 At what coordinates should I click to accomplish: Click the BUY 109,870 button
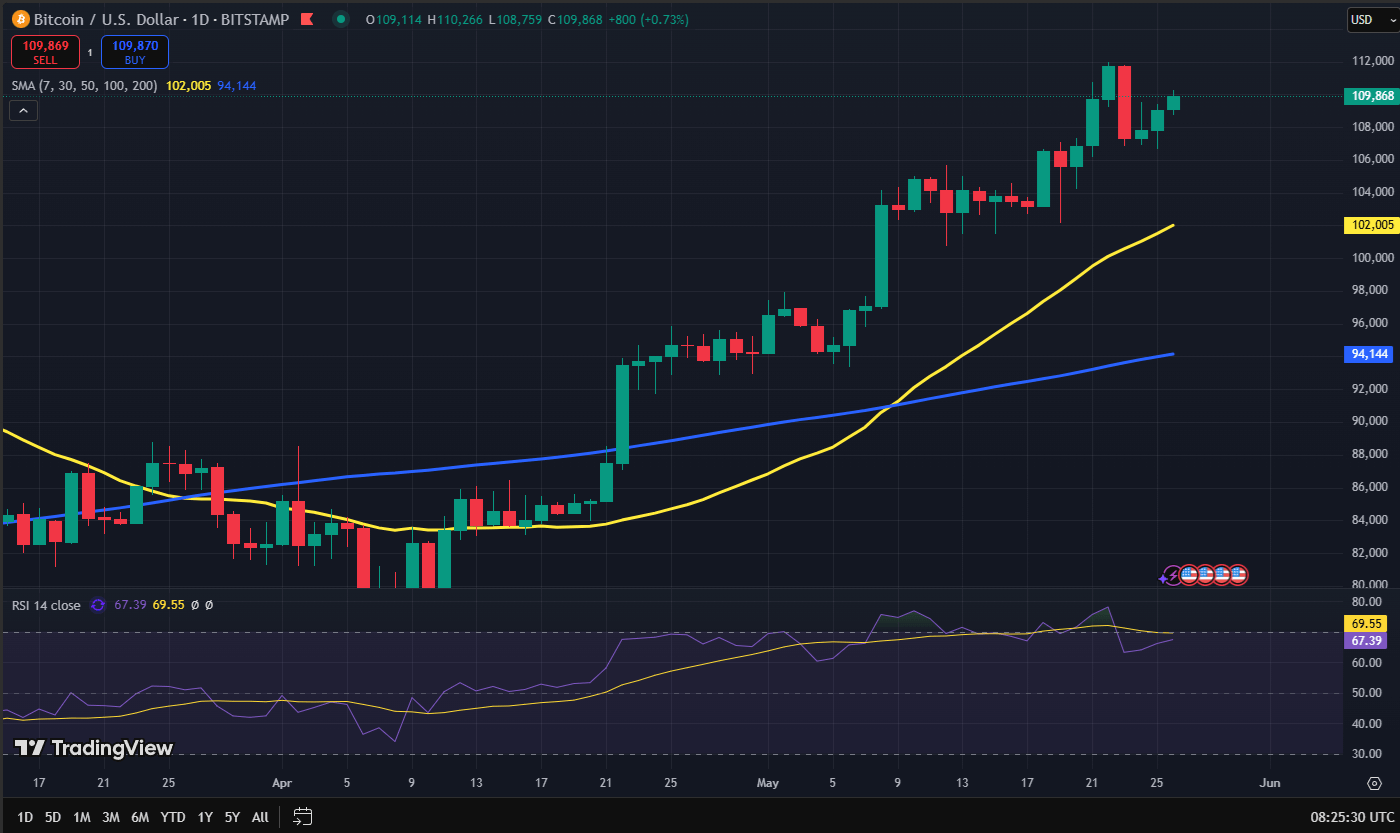135,52
